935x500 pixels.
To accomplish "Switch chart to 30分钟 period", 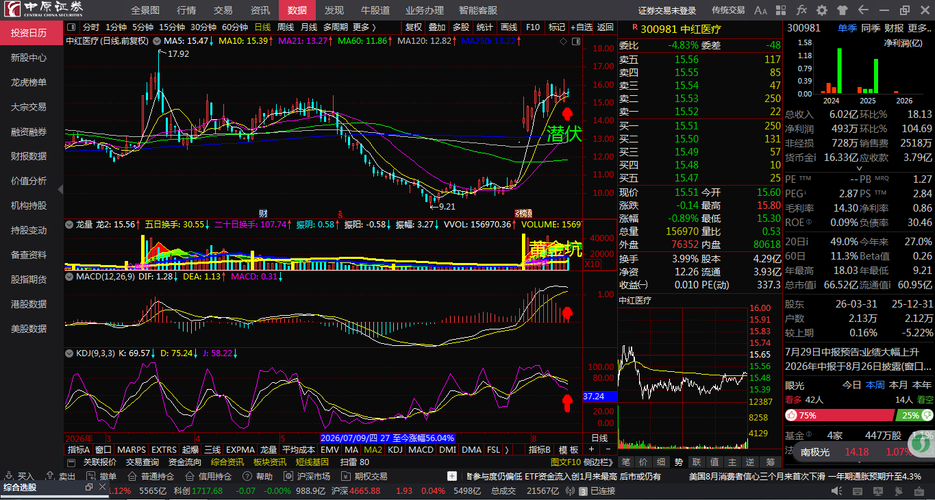I will (203, 27).
